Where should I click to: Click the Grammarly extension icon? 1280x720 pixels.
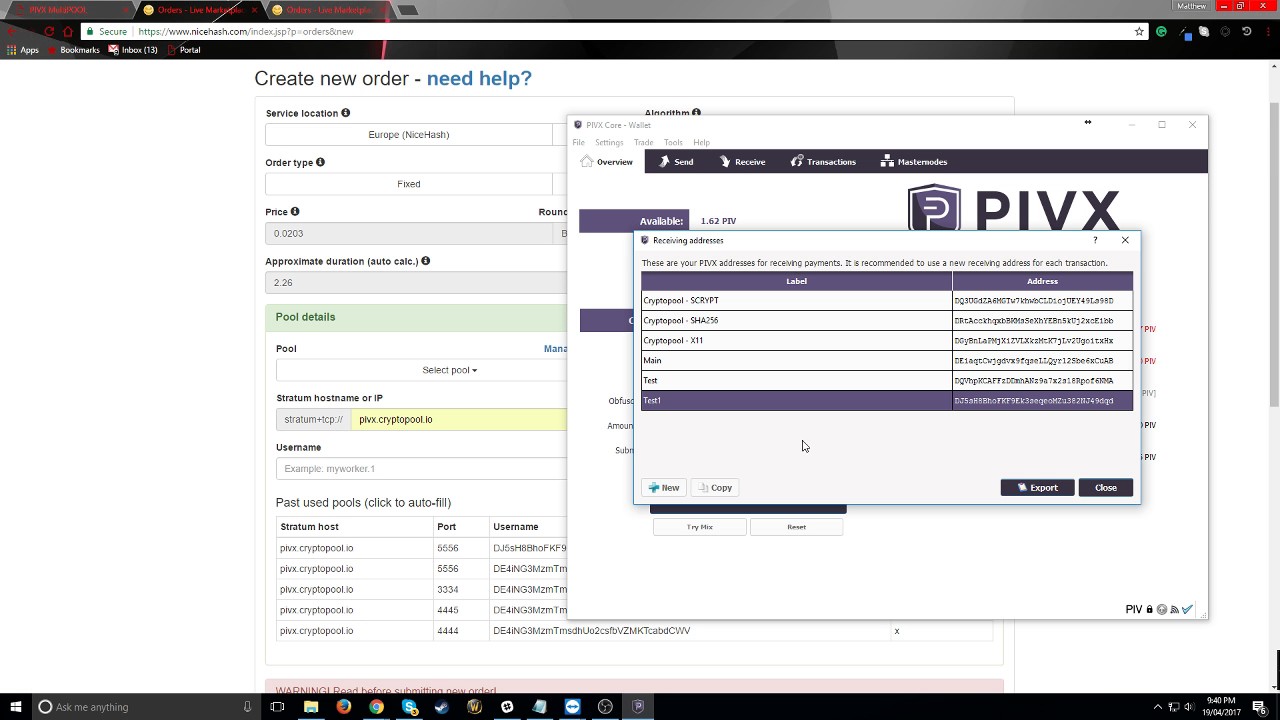click(1161, 32)
